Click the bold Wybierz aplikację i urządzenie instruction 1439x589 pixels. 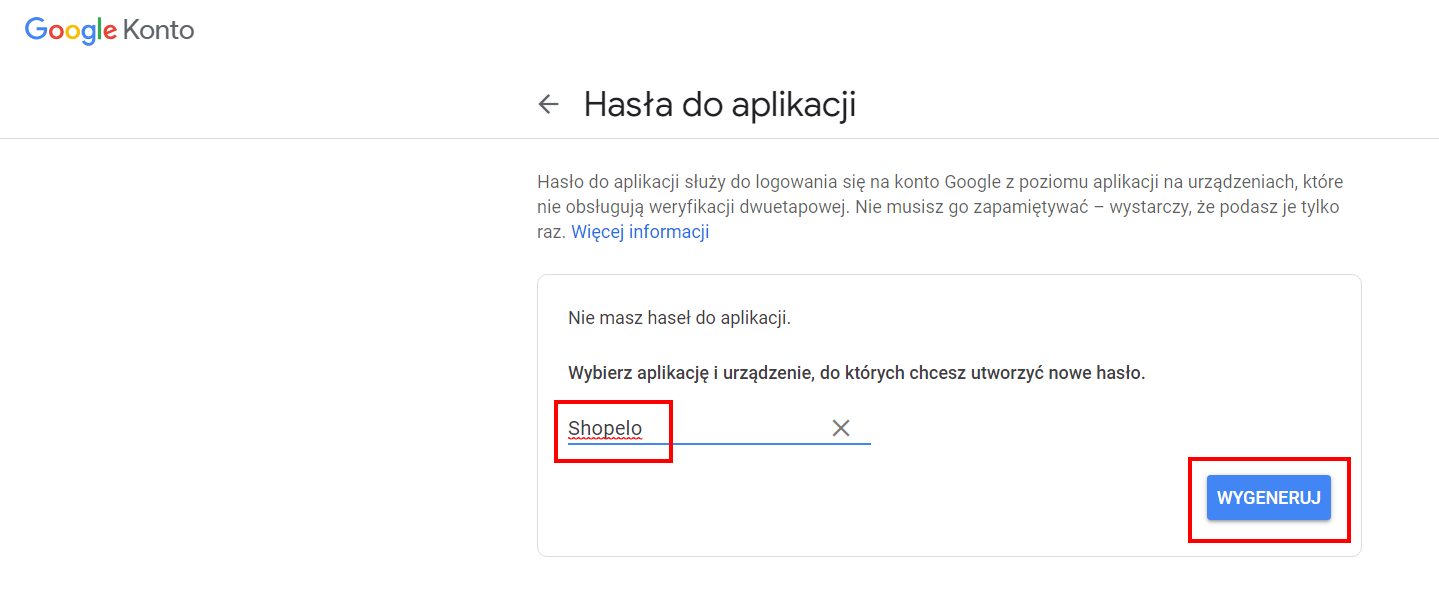pos(857,373)
